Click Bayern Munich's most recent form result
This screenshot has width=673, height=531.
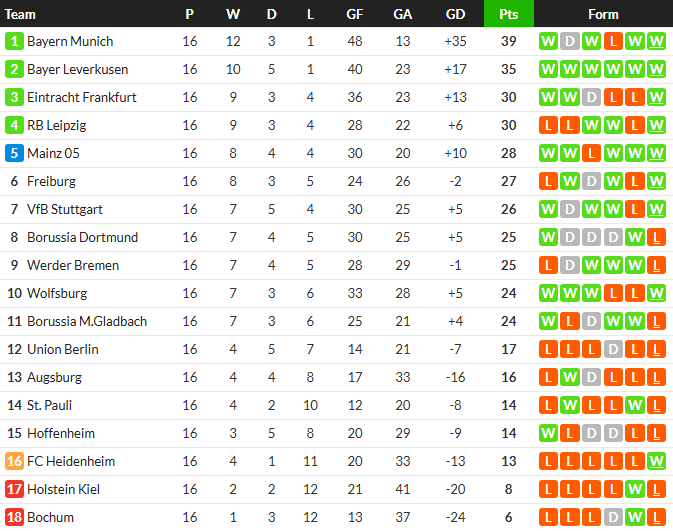click(656, 41)
